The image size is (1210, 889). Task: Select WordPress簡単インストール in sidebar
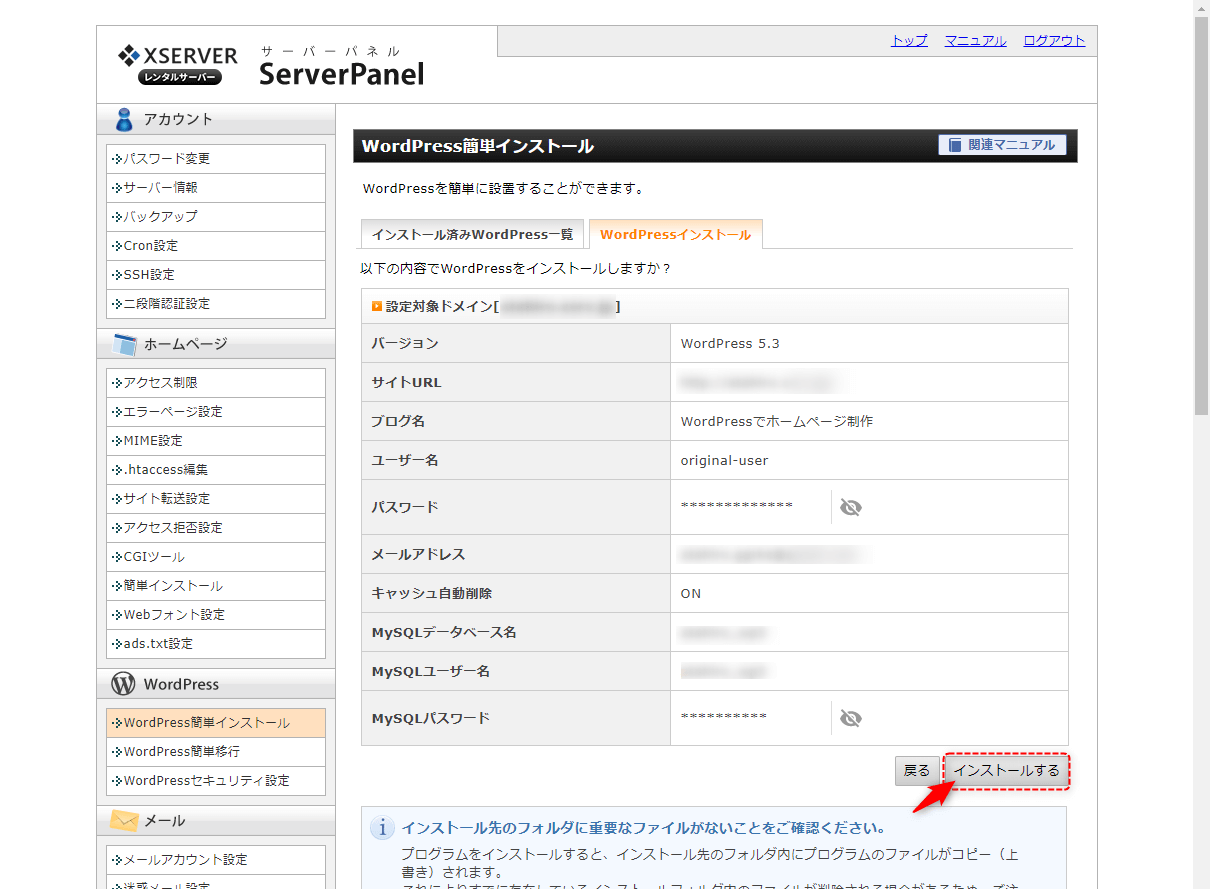[216, 723]
